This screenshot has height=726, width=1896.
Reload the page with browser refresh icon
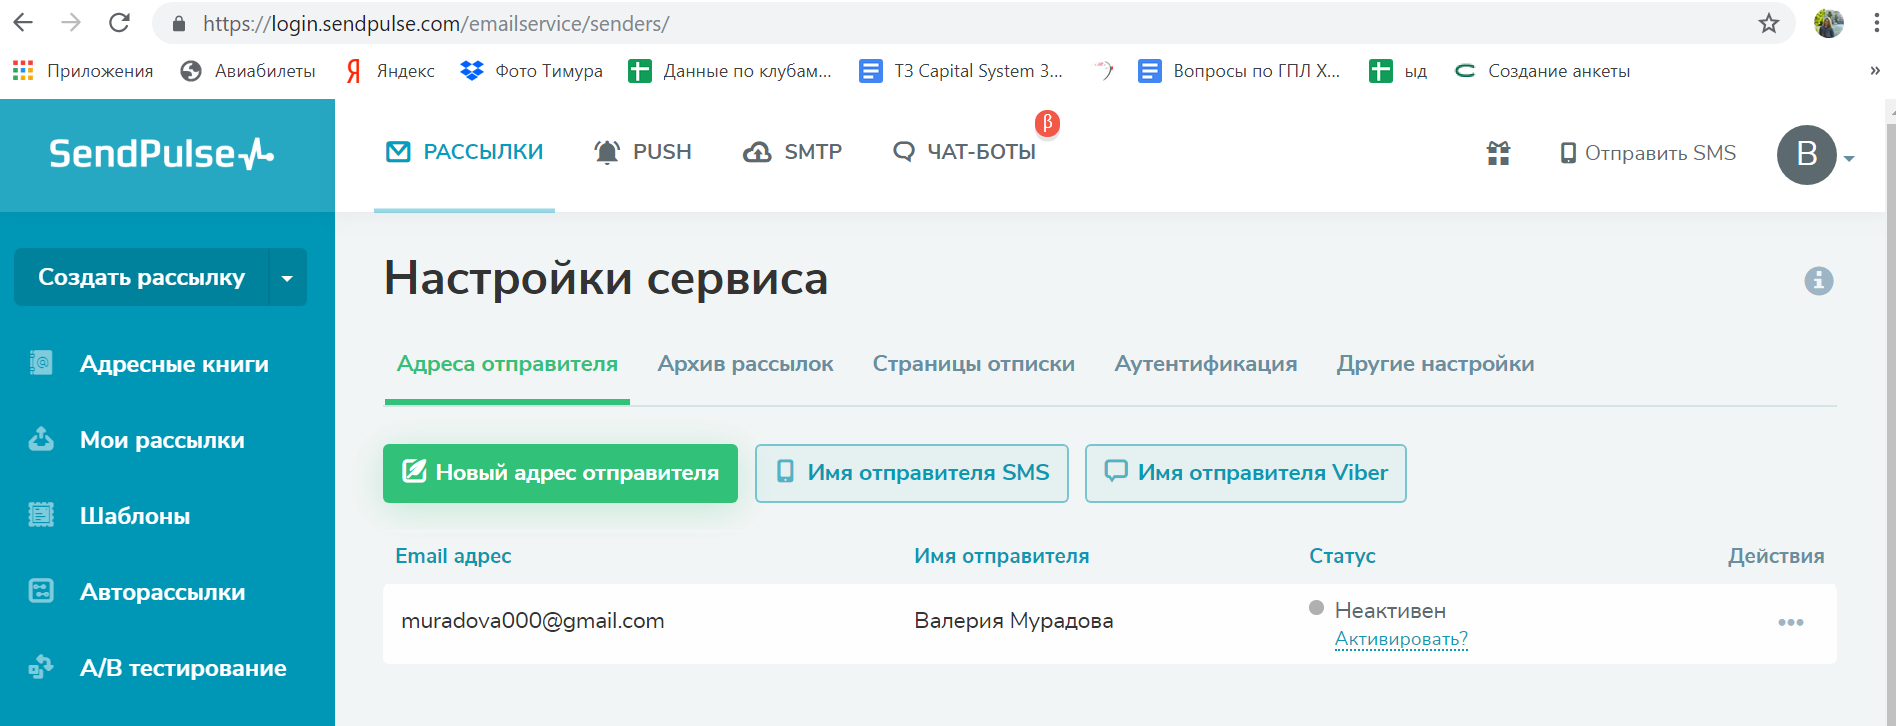click(119, 23)
